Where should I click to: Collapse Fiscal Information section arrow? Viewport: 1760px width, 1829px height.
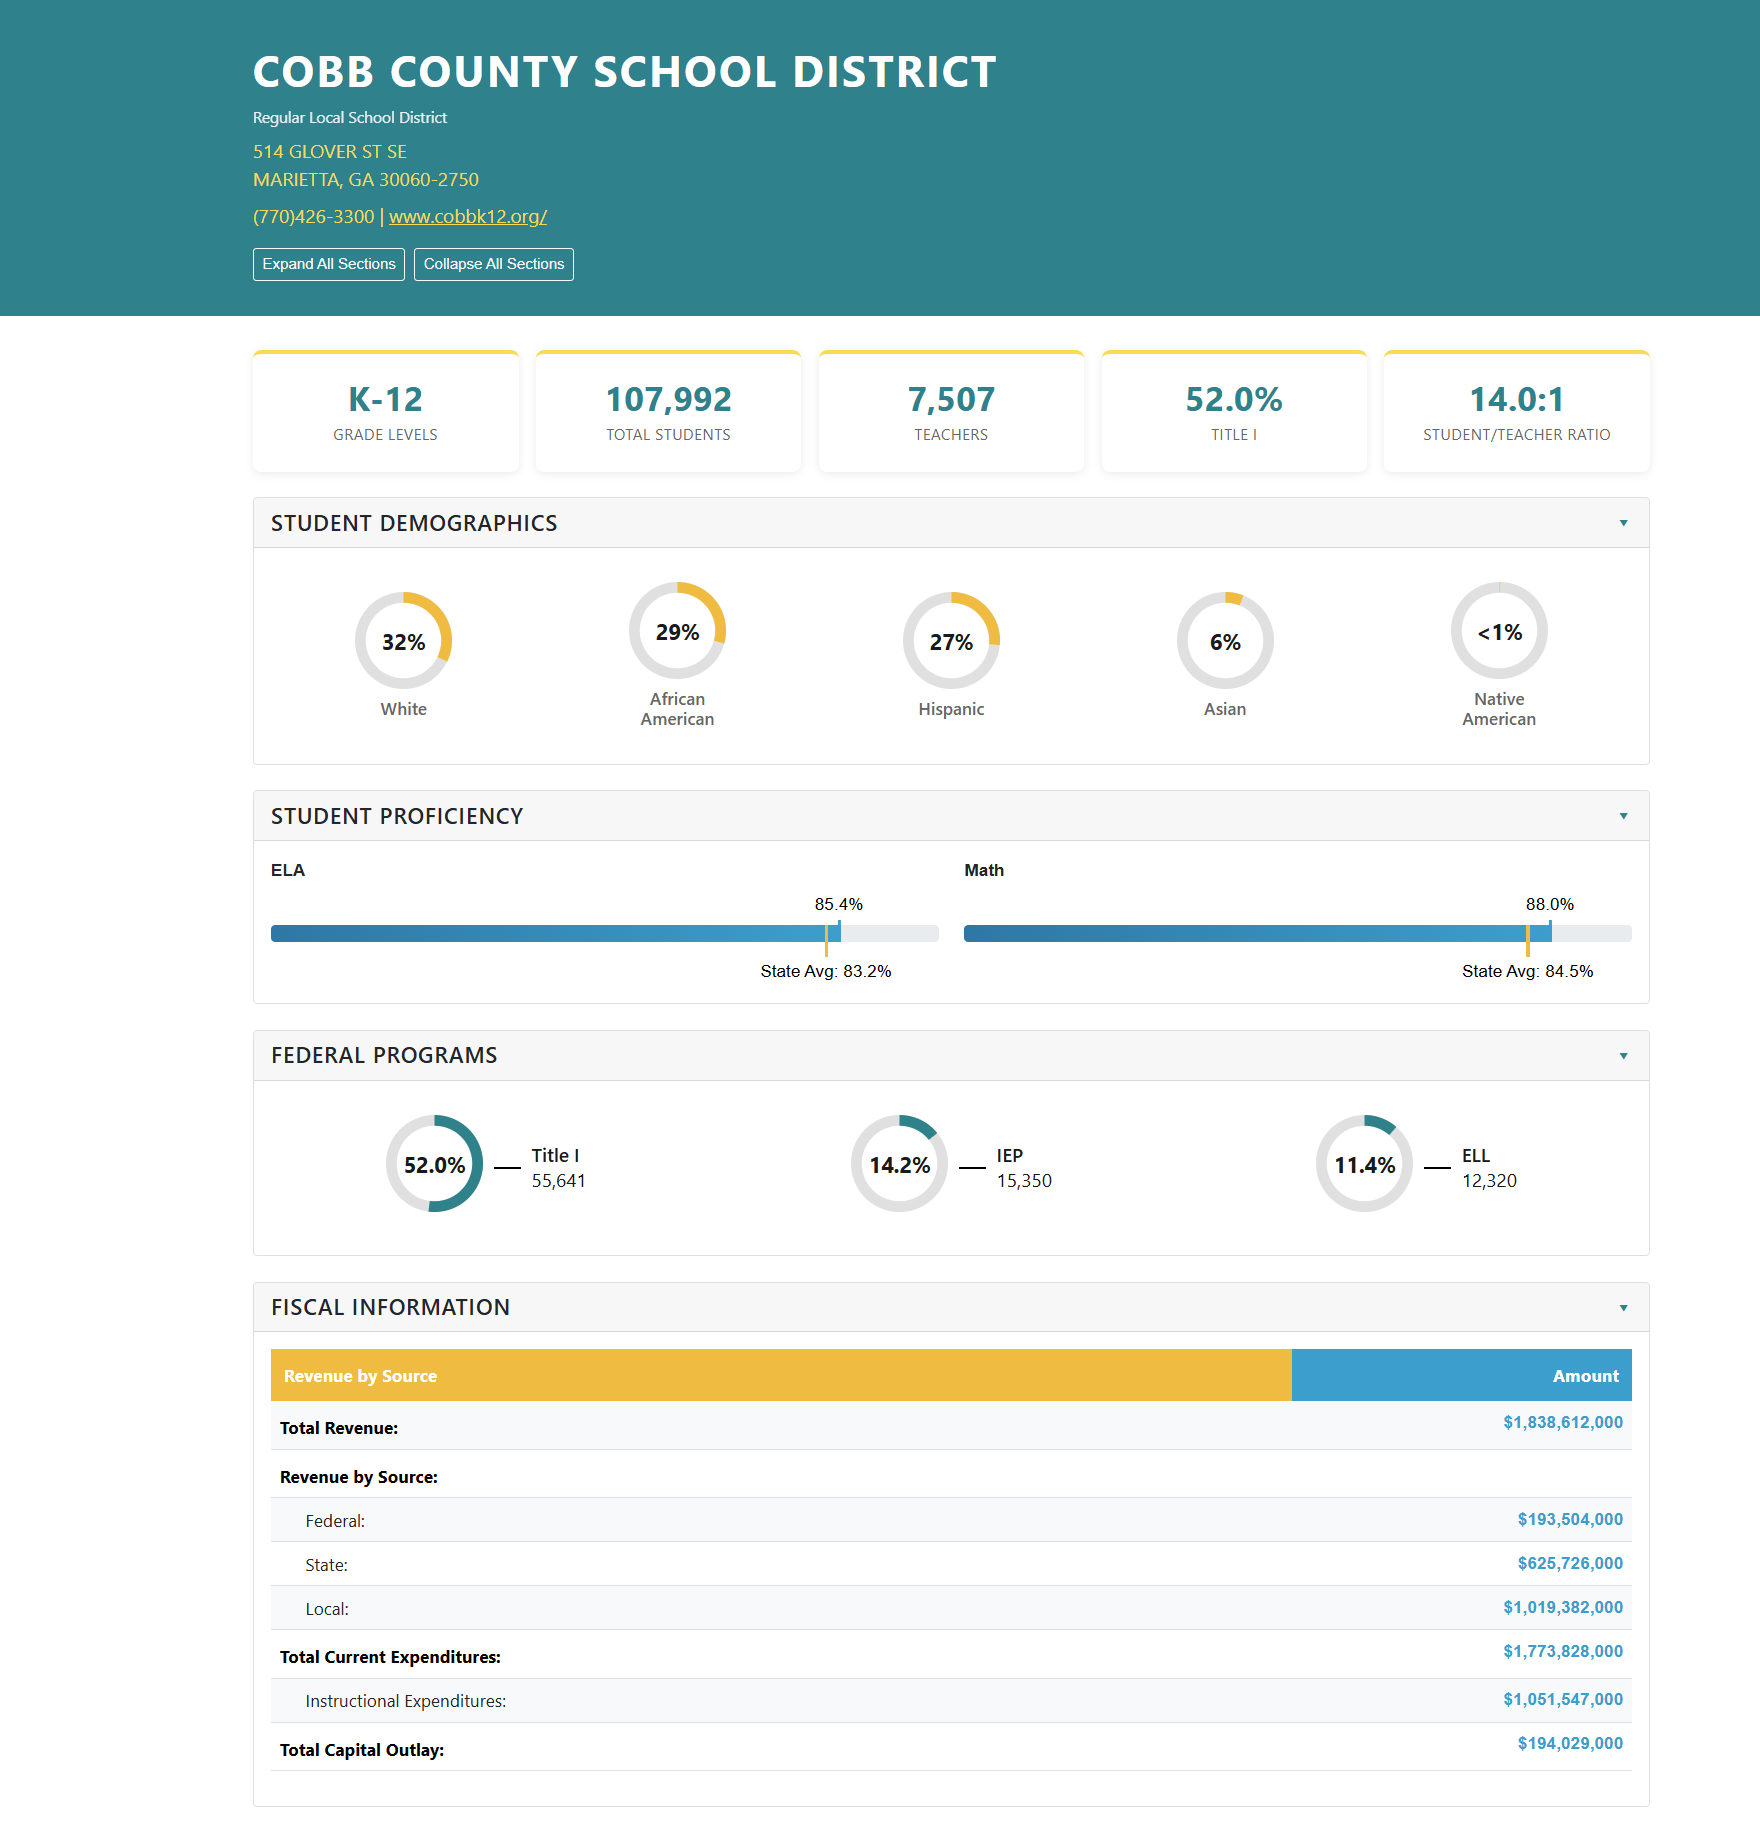tap(1623, 1308)
